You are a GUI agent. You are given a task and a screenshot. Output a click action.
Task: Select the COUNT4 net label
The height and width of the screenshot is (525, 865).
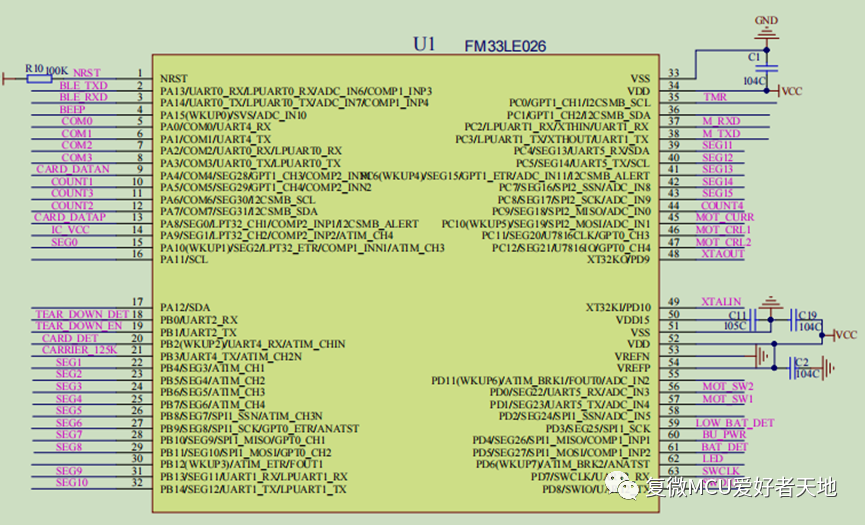click(x=722, y=205)
